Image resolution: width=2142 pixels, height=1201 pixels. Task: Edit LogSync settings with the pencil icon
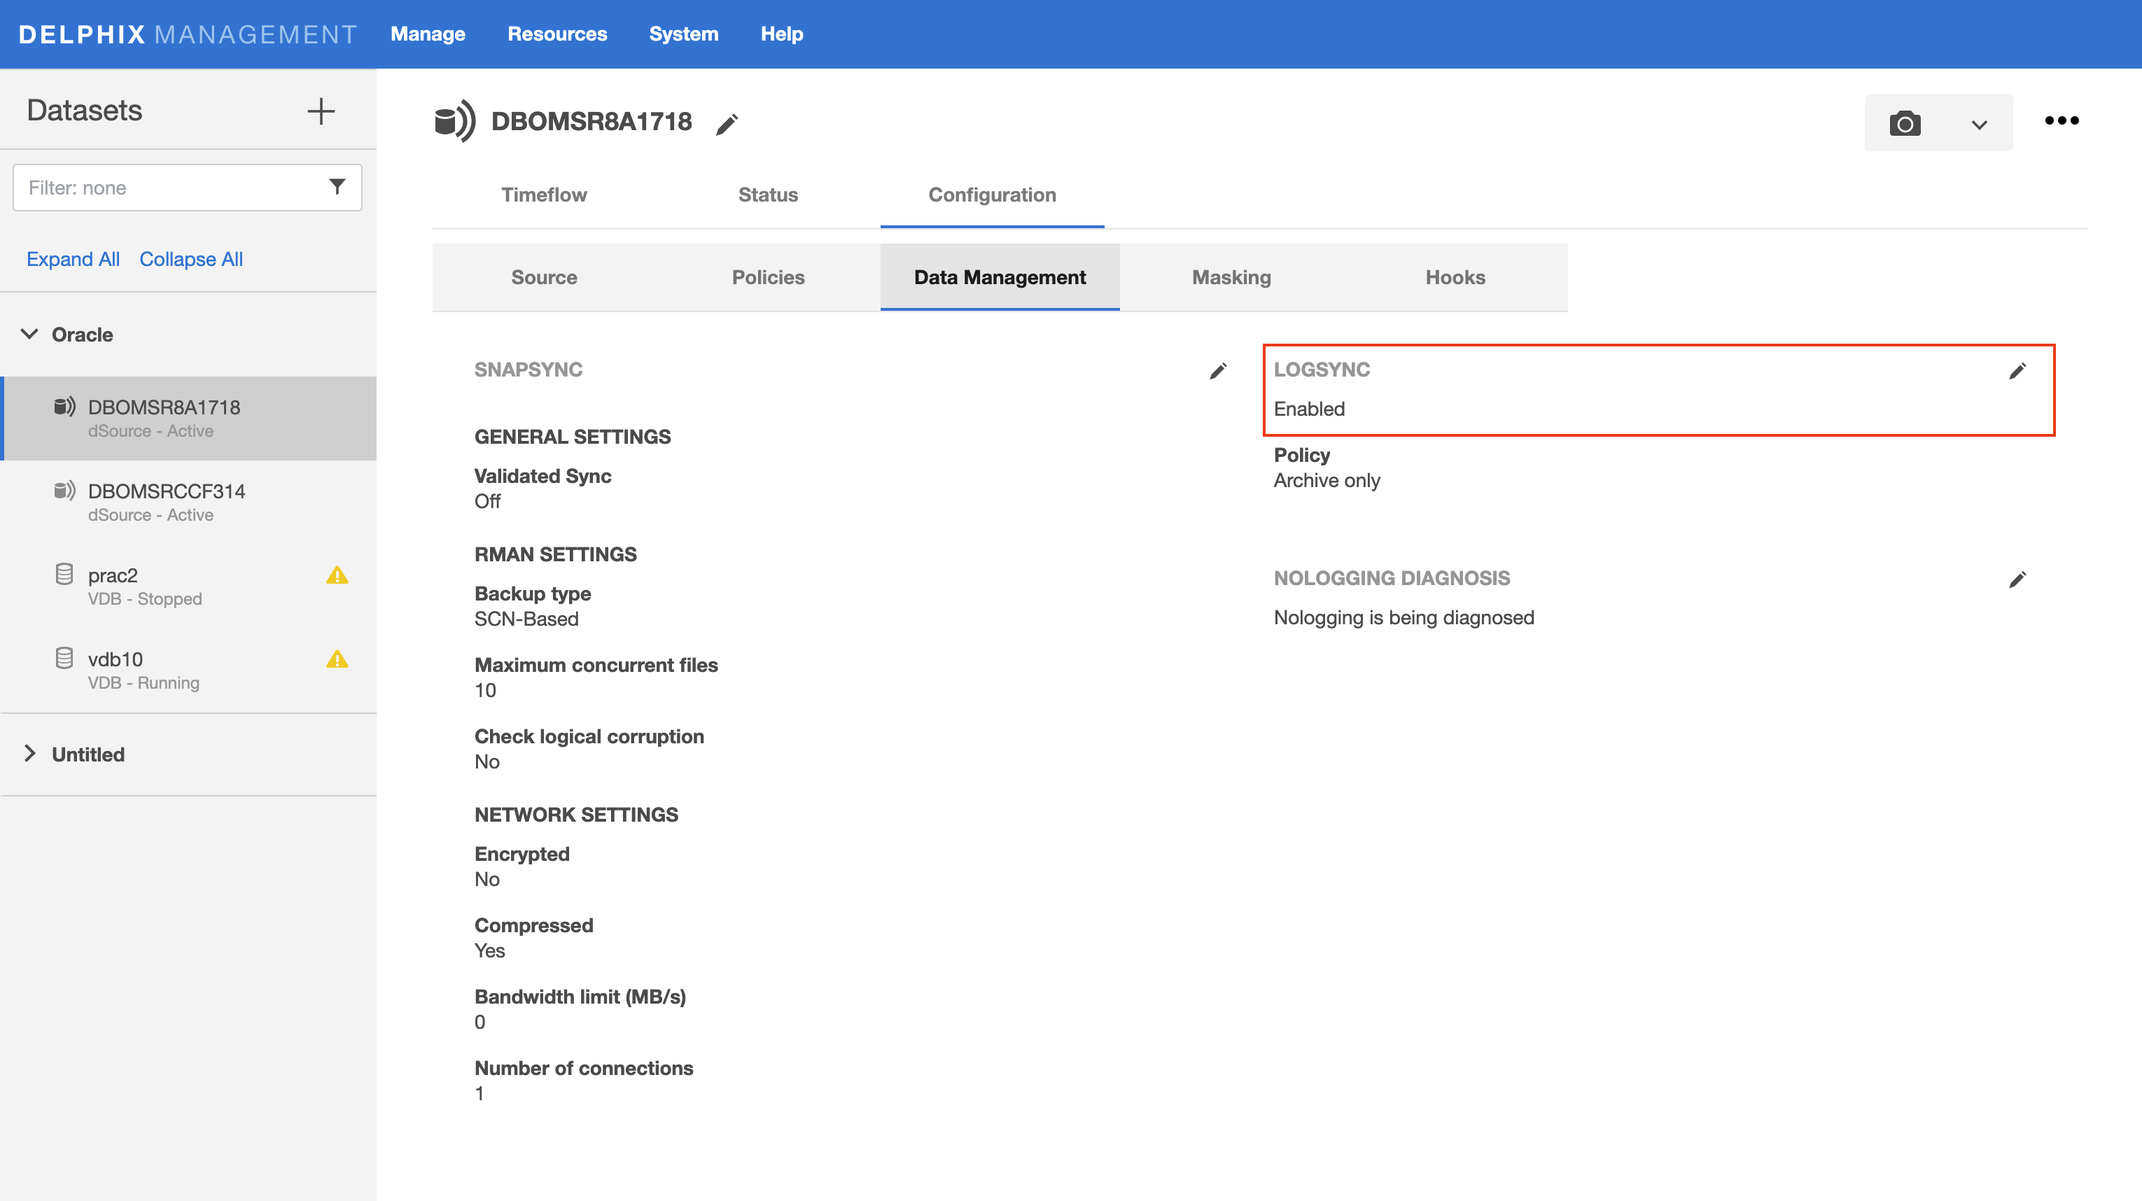2017,371
